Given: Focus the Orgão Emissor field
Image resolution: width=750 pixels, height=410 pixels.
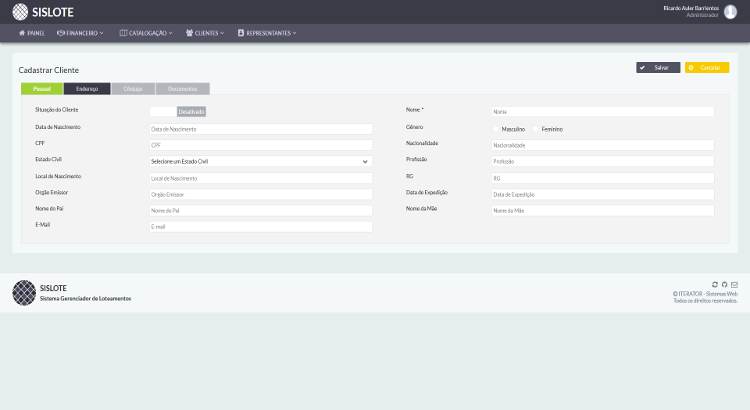Looking at the screenshot, I should click(x=261, y=194).
